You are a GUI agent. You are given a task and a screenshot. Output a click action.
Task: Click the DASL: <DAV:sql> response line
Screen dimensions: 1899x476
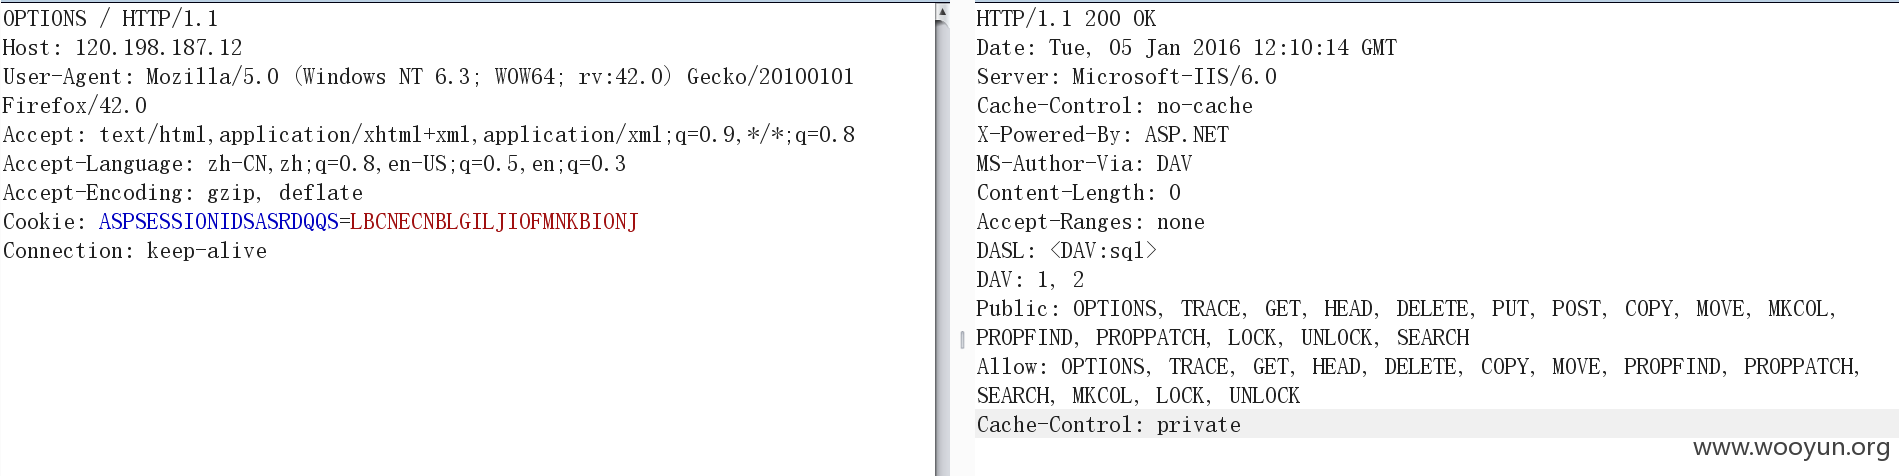coord(1066,251)
